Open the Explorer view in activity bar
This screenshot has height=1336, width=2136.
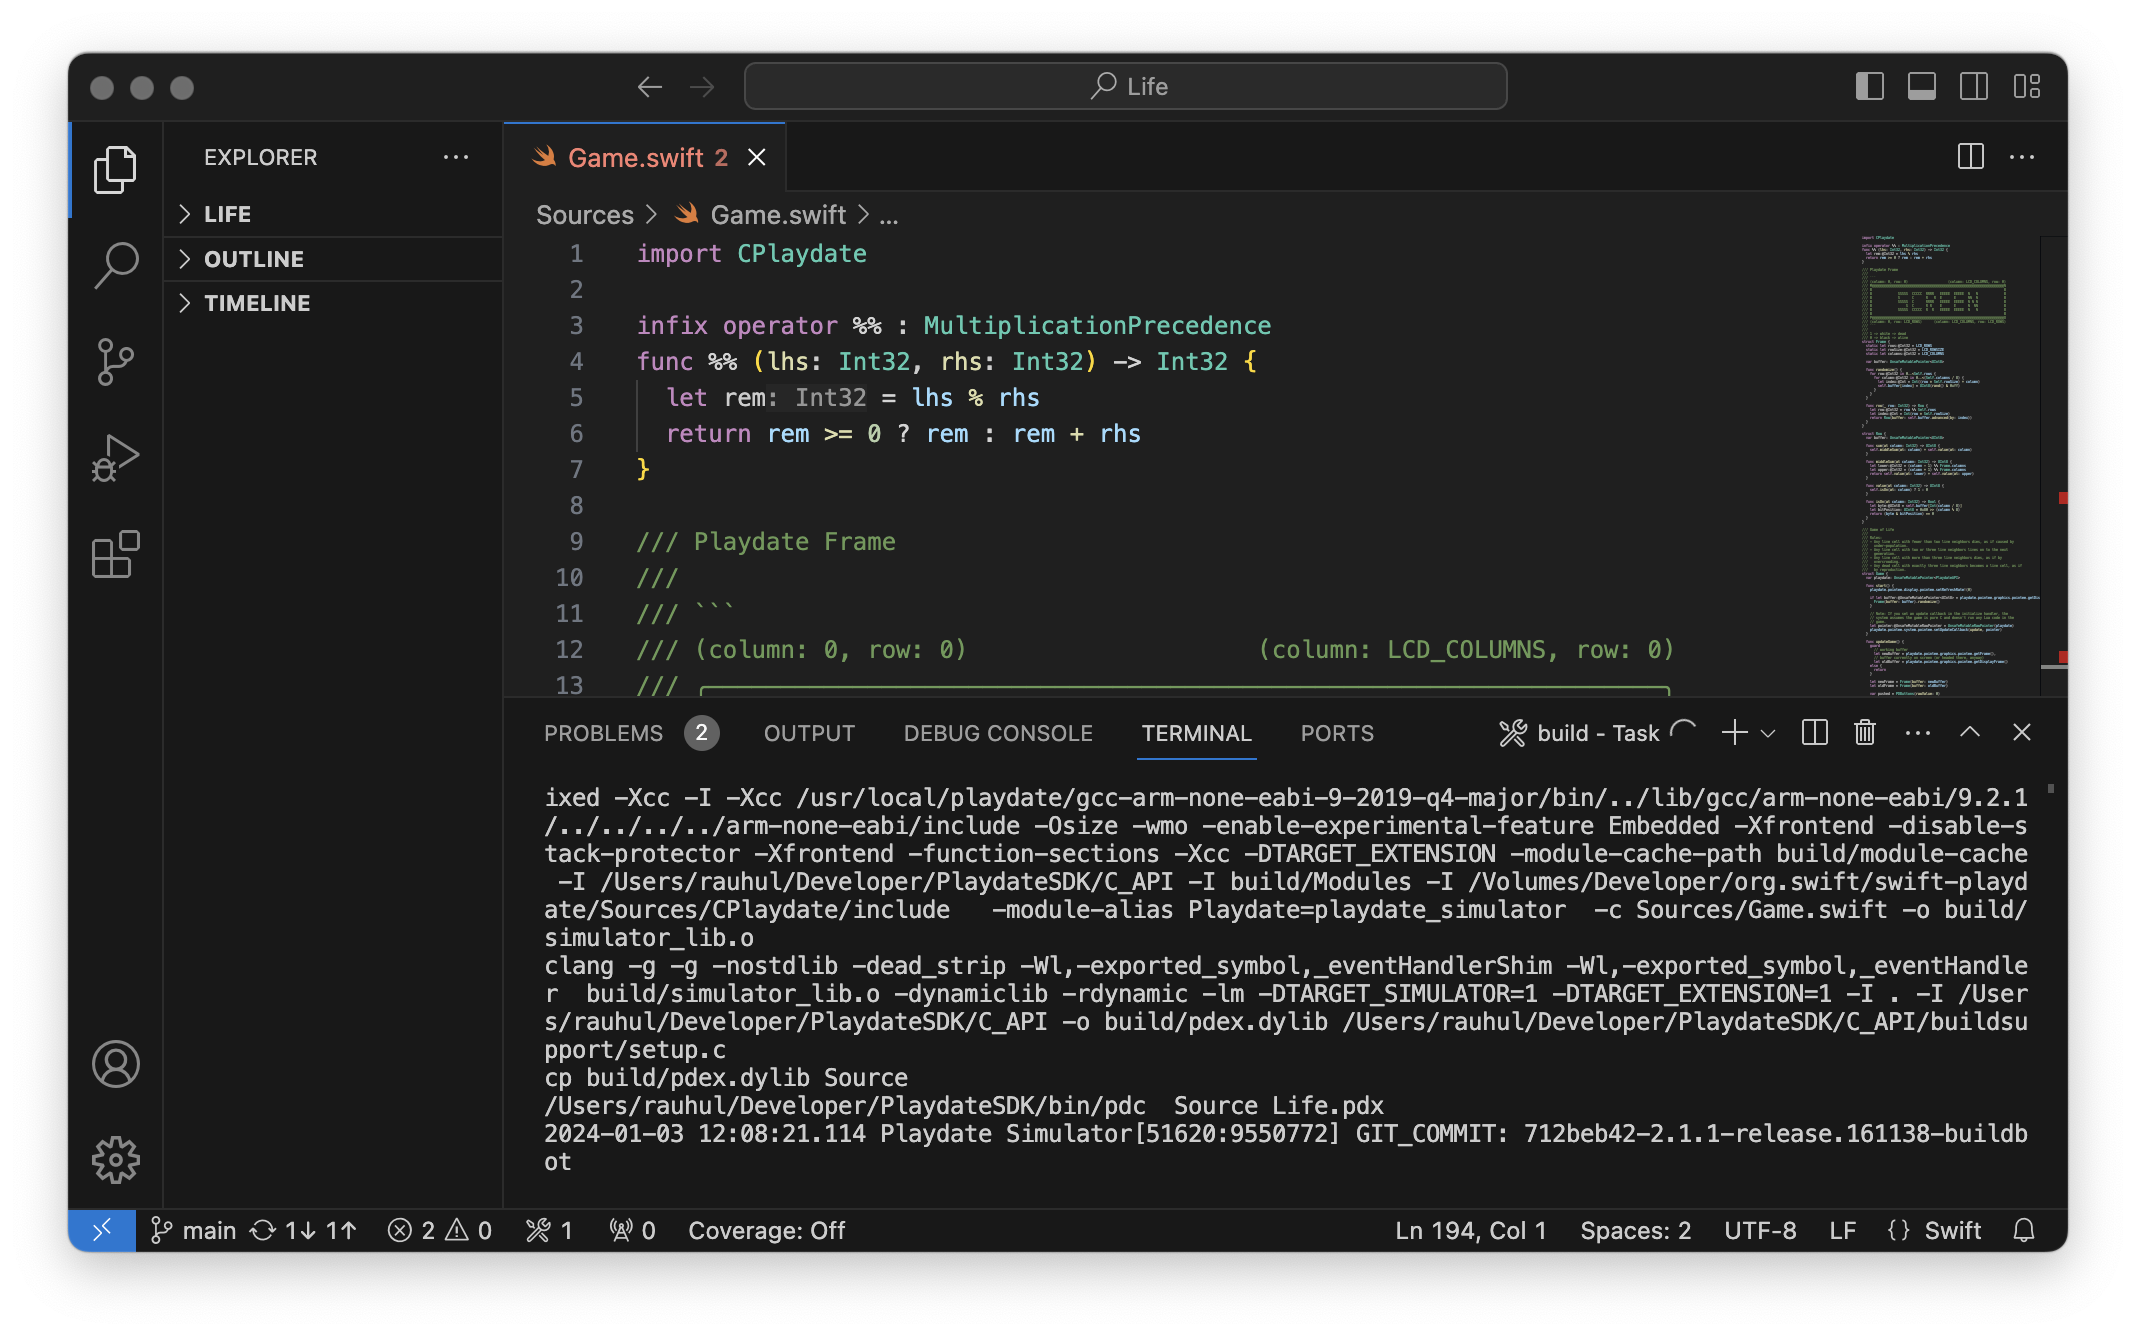(x=115, y=169)
